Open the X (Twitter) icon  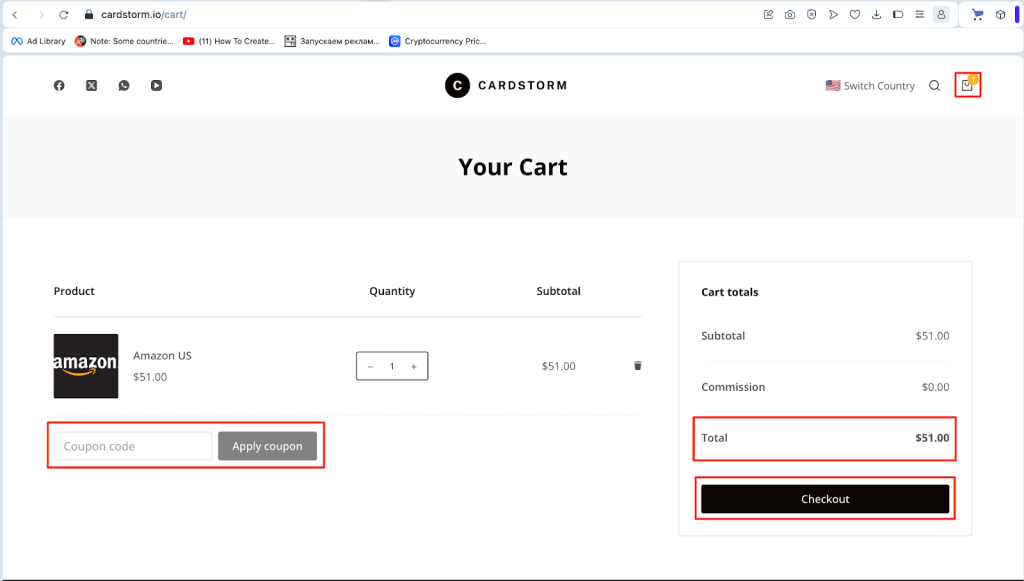point(91,85)
